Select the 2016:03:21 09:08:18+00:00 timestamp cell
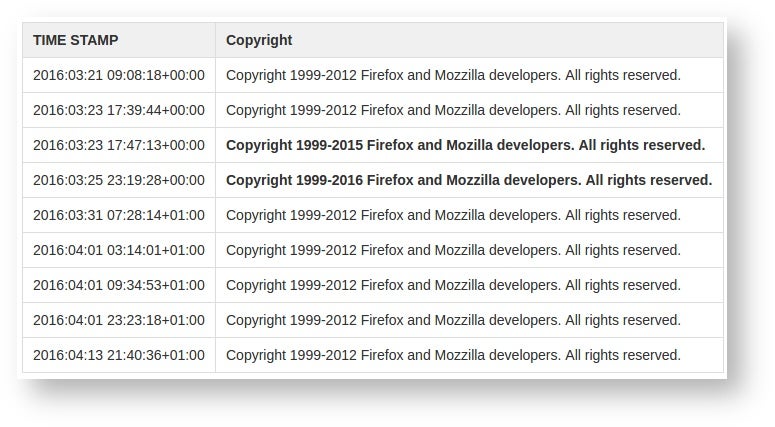 (x=119, y=75)
